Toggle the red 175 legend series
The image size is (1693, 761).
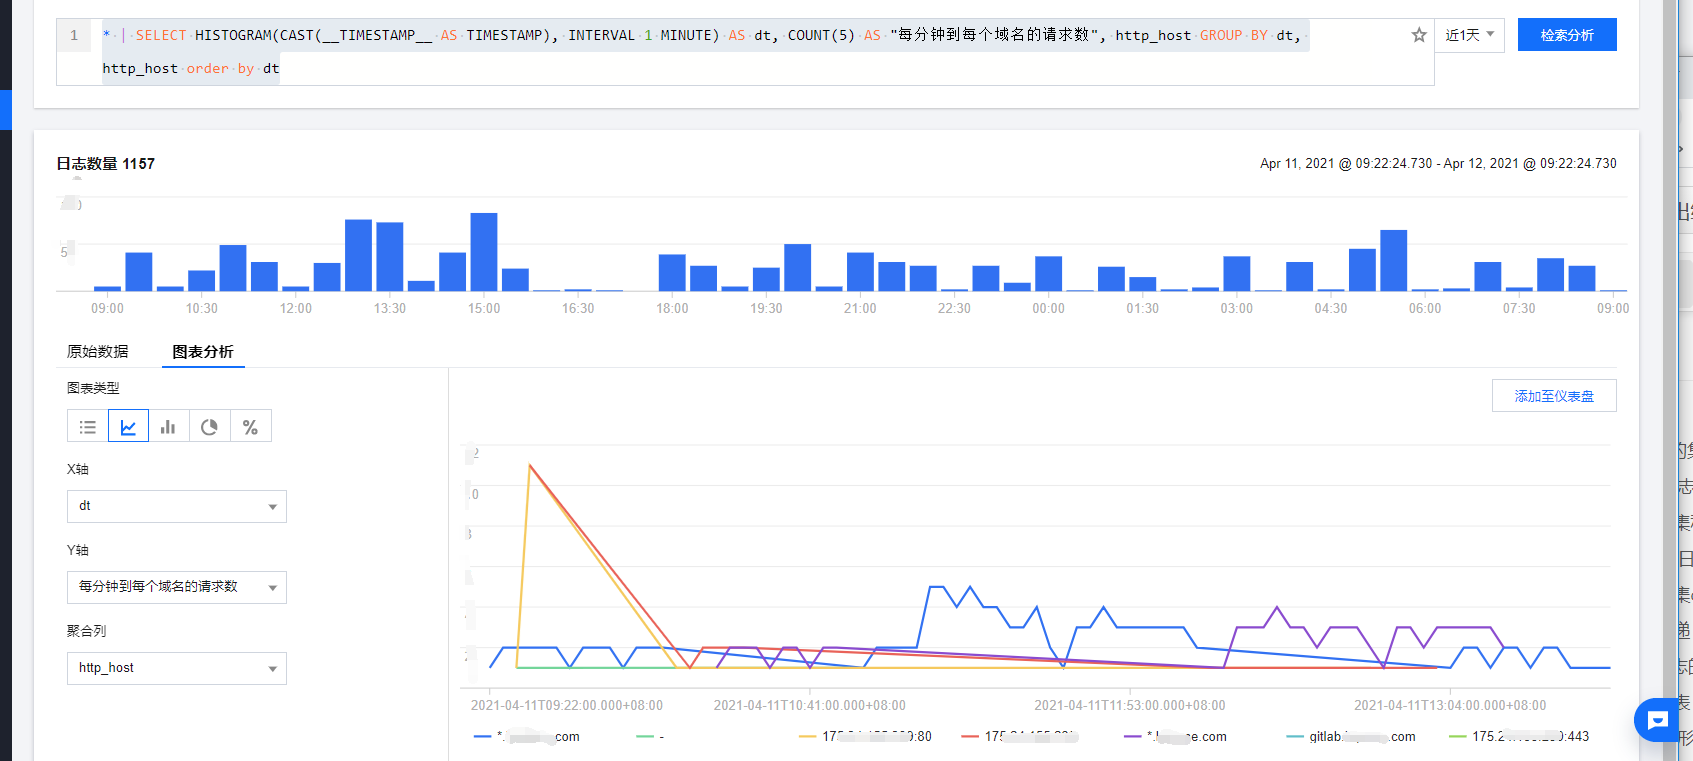coord(1018,737)
